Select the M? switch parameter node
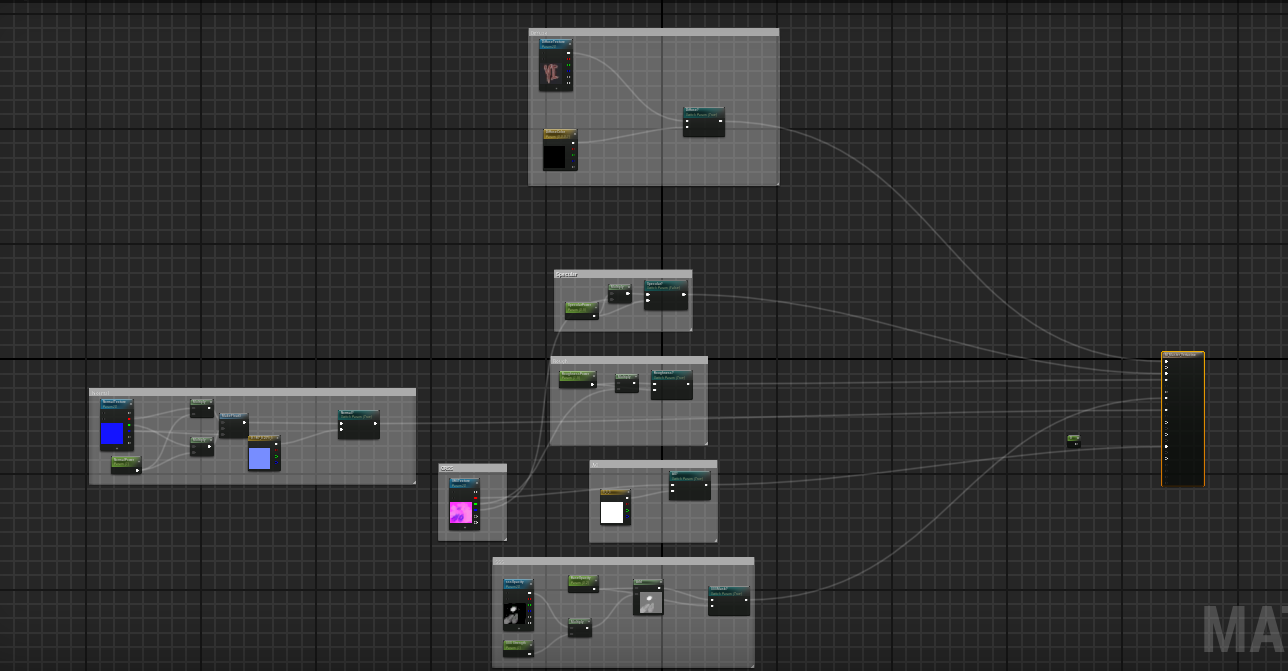Image resolution: width=1288 pixels, height=671 pixels. coord(690,485)
